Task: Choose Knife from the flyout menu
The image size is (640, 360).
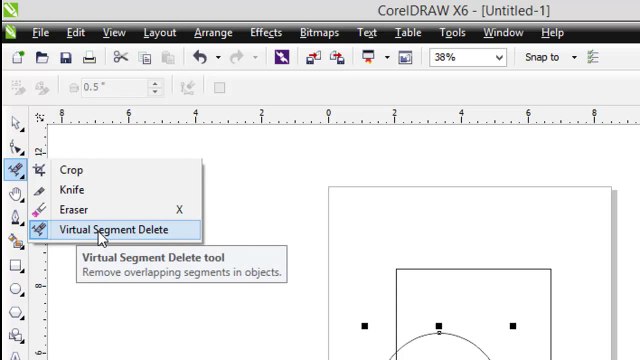Action: tap(115, 190)
